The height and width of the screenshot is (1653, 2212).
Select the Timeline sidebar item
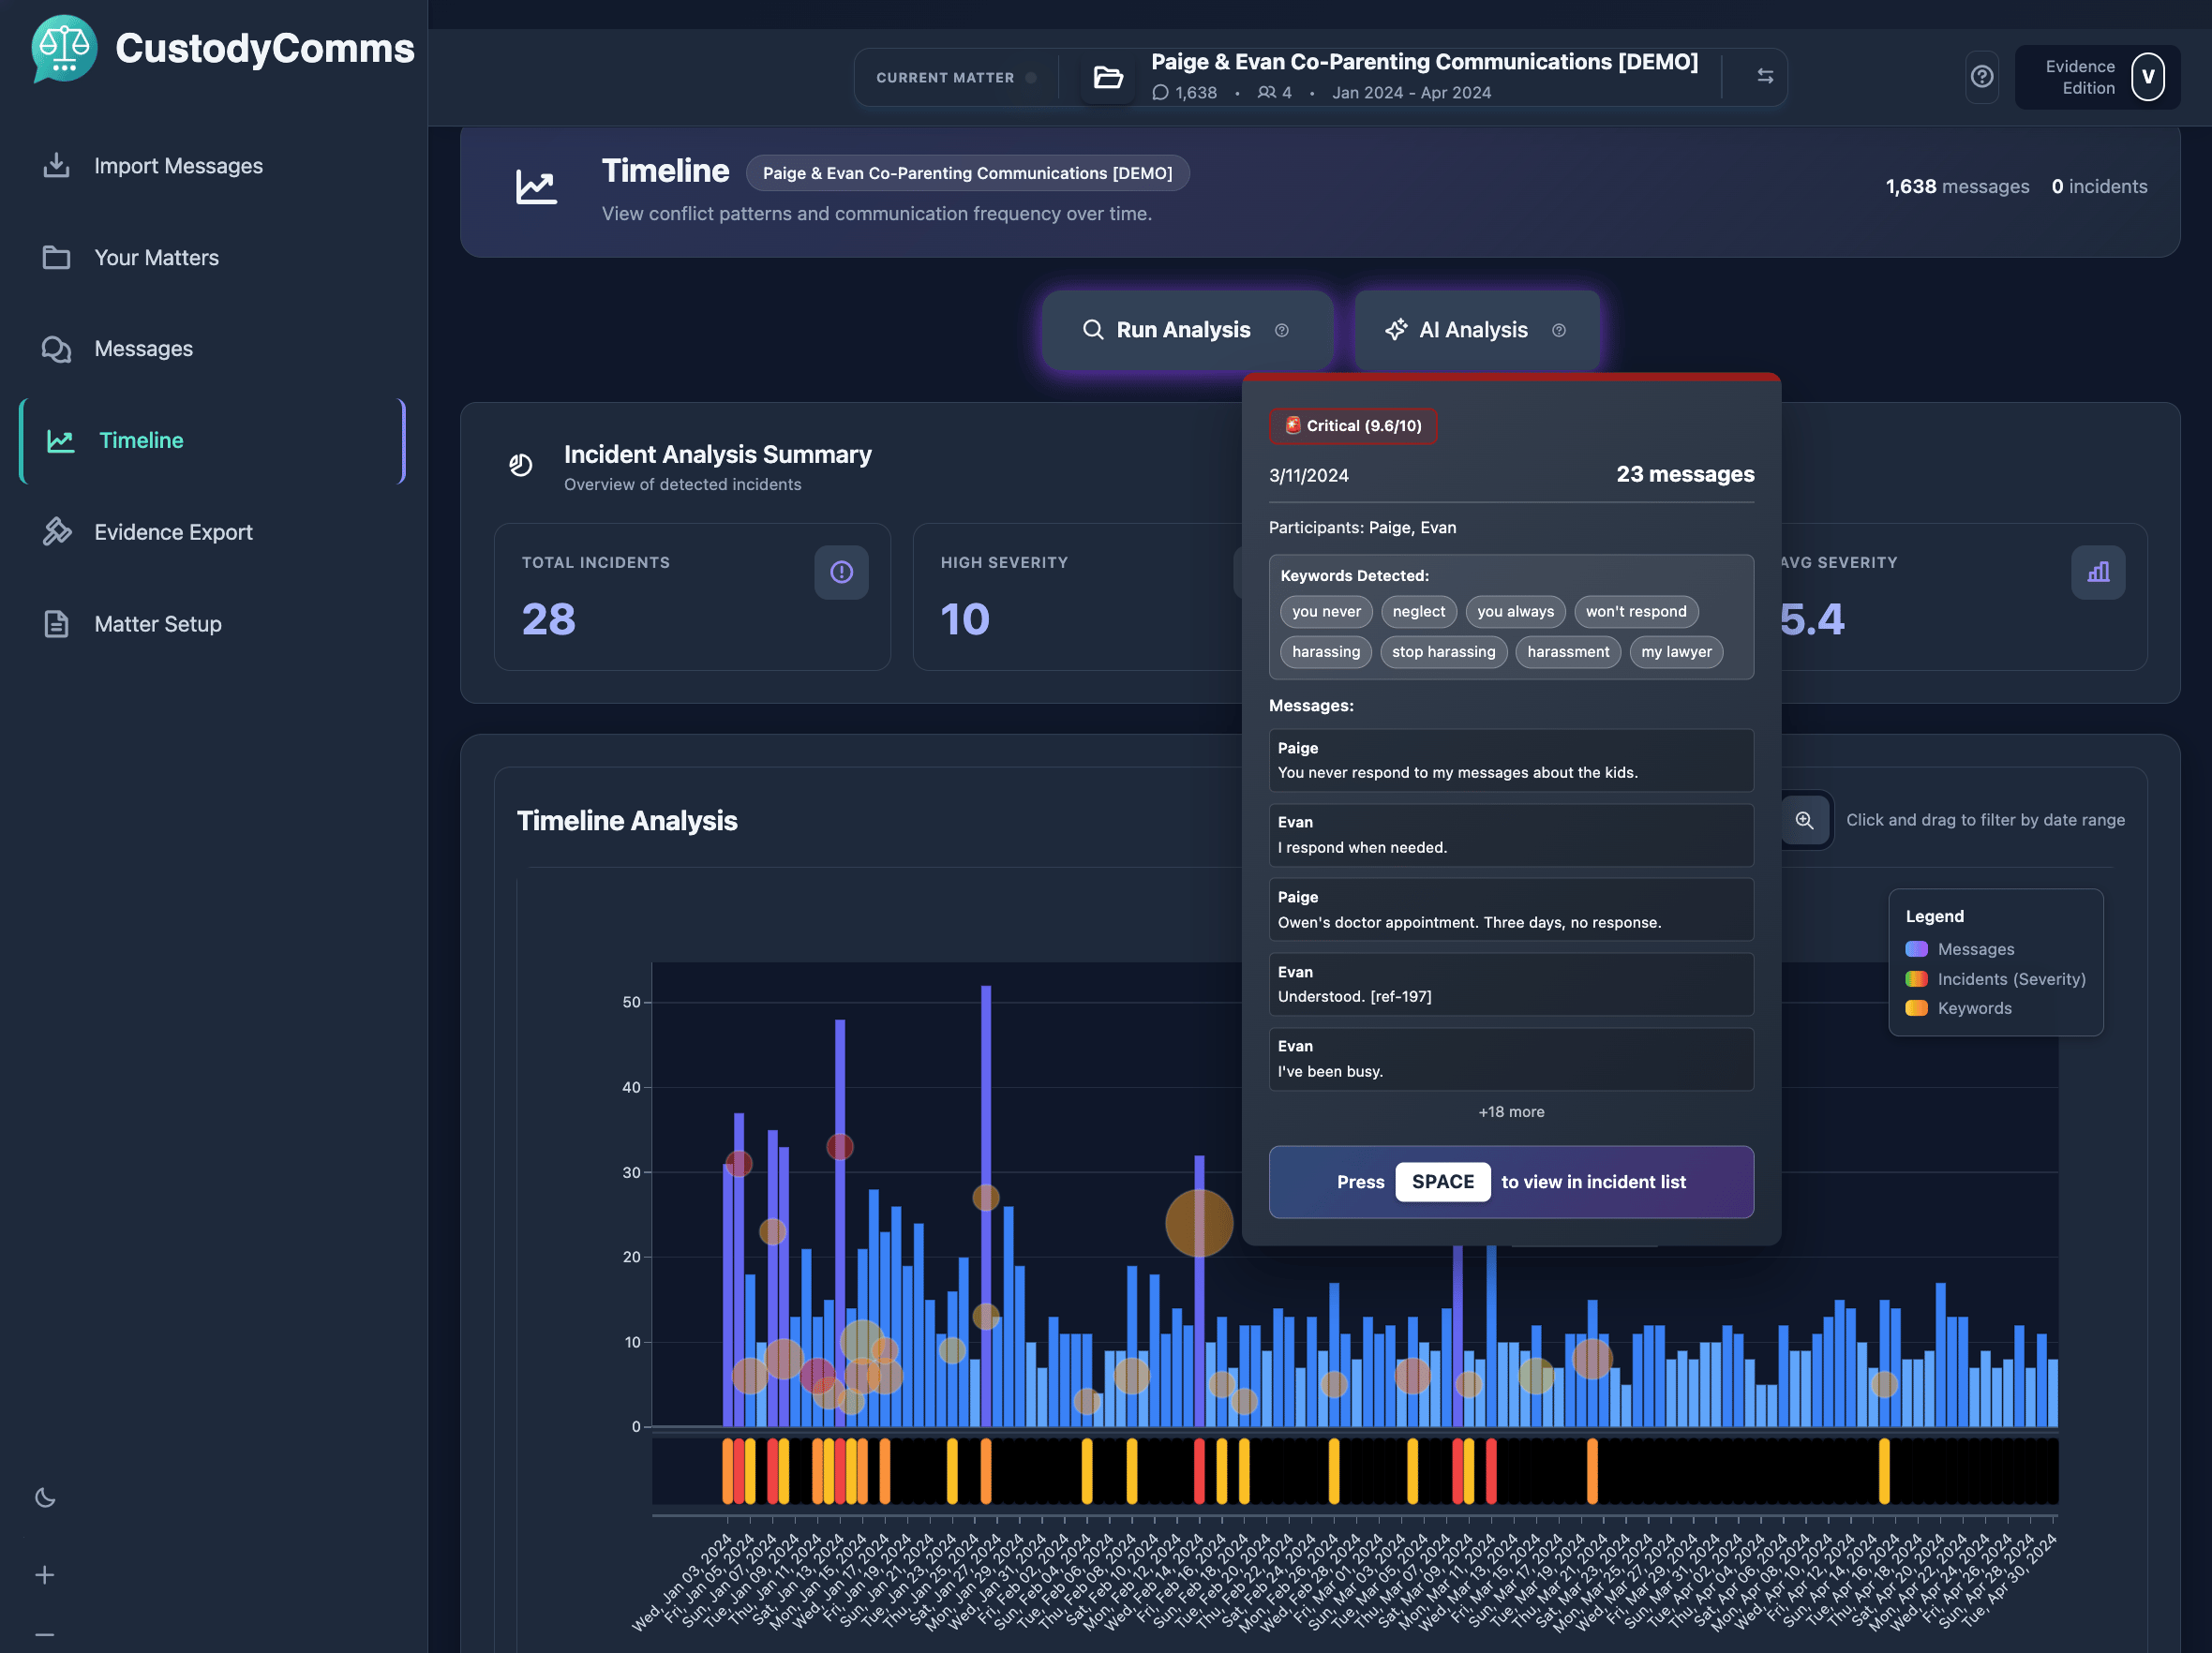[212, 441]
